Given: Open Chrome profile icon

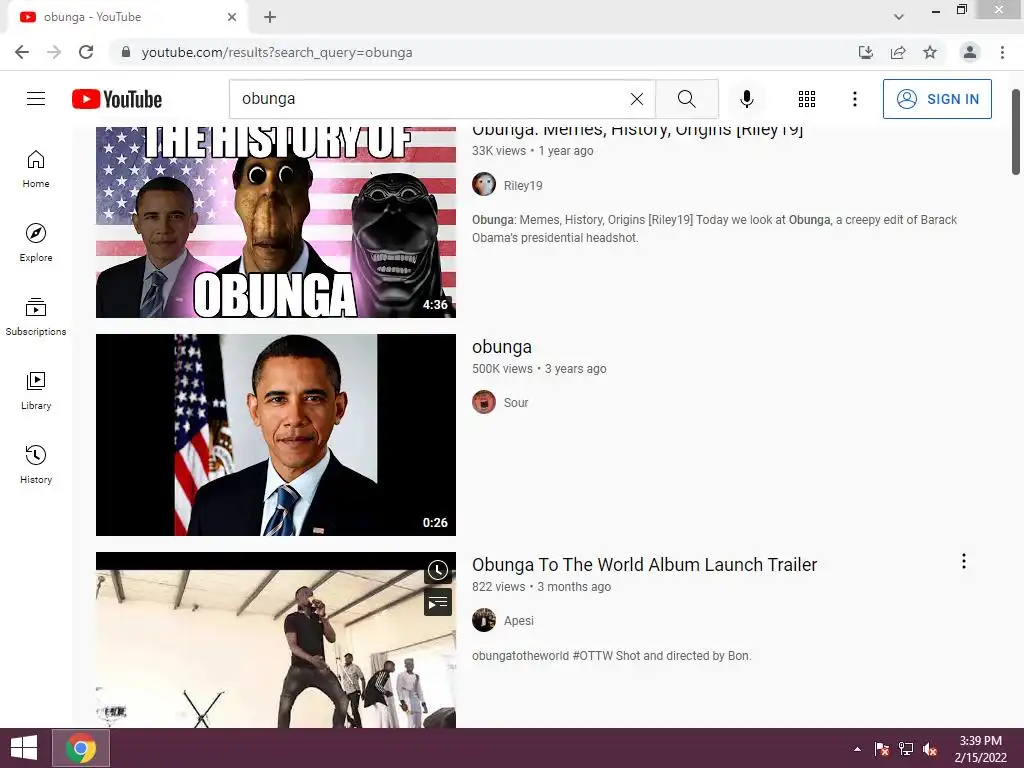Looking at the screenshot, I should tap(970, 52).
